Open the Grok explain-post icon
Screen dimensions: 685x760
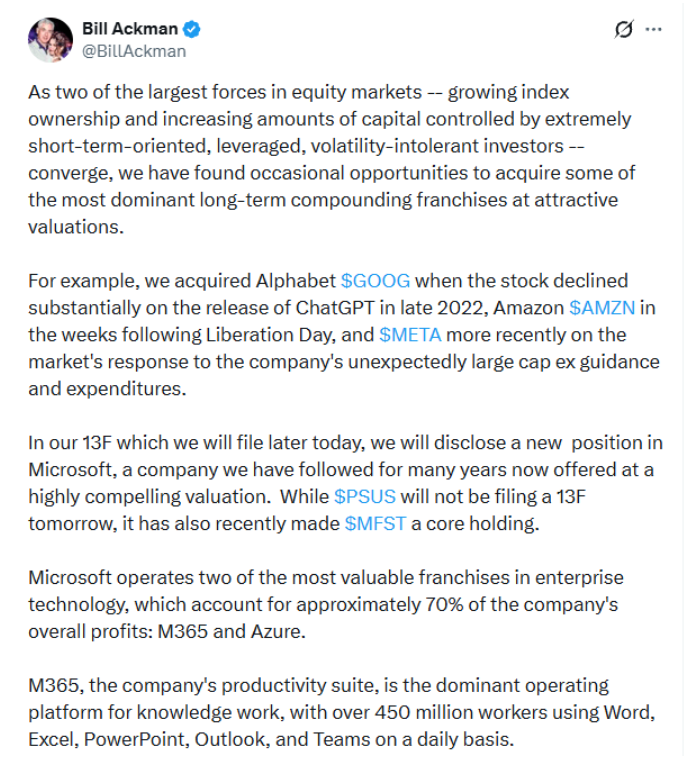[623, 29]
